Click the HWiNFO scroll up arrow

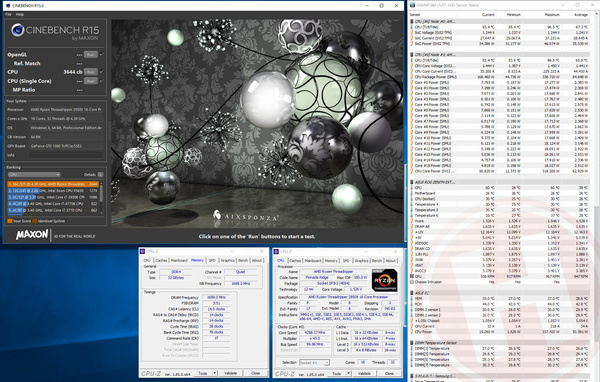point(596,15)
